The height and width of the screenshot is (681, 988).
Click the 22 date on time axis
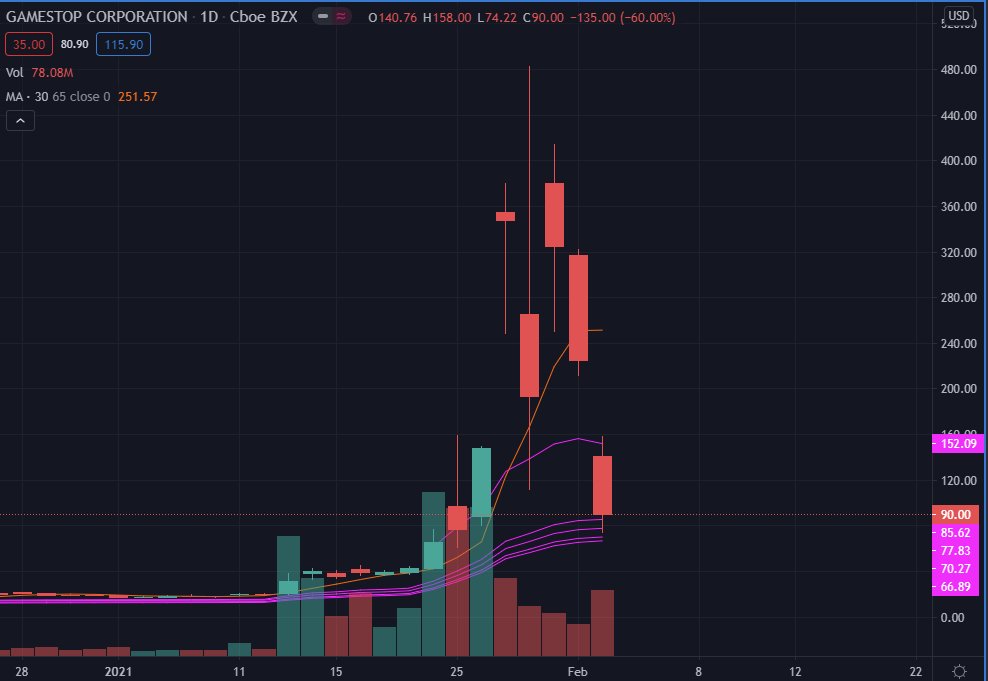click(x=916, y=672)
